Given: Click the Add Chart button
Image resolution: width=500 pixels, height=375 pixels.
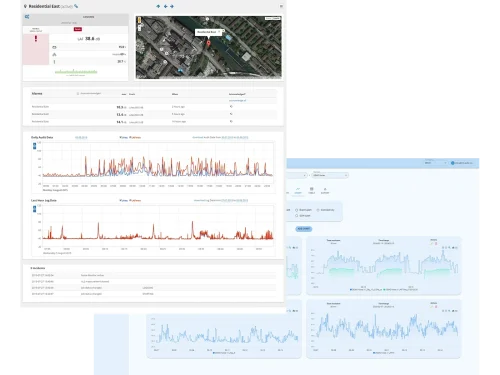Looking at the screenshot, I should click(304, 229).
